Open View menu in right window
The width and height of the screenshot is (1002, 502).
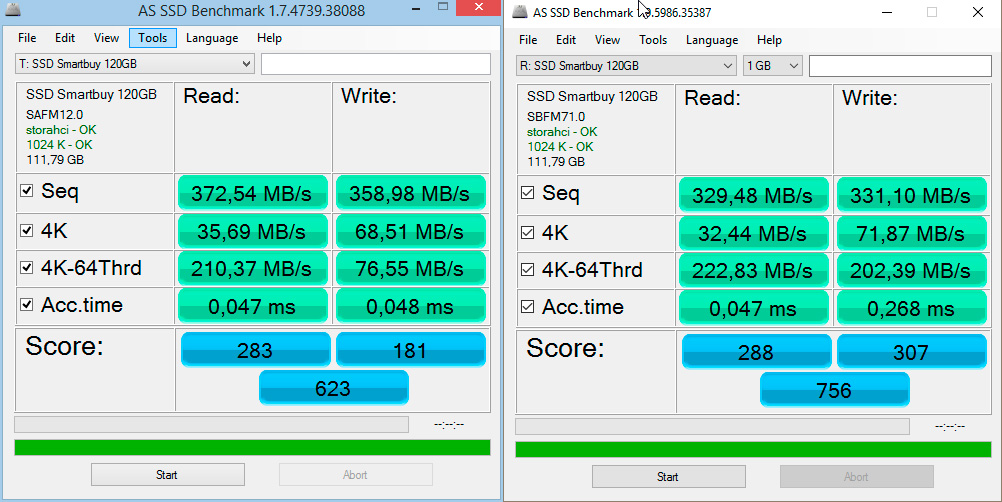point(607,40)
